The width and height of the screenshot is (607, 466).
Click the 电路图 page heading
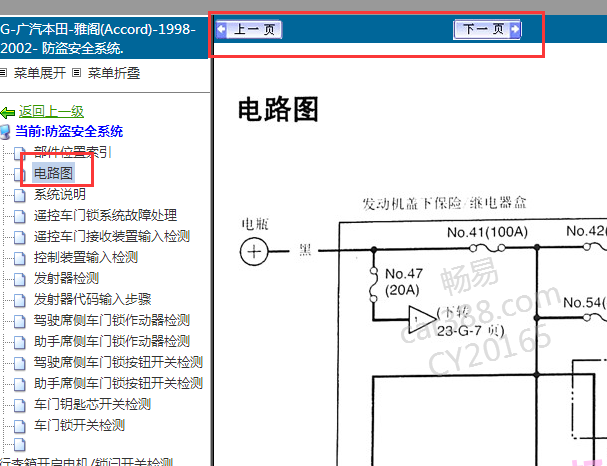(278, 110)
